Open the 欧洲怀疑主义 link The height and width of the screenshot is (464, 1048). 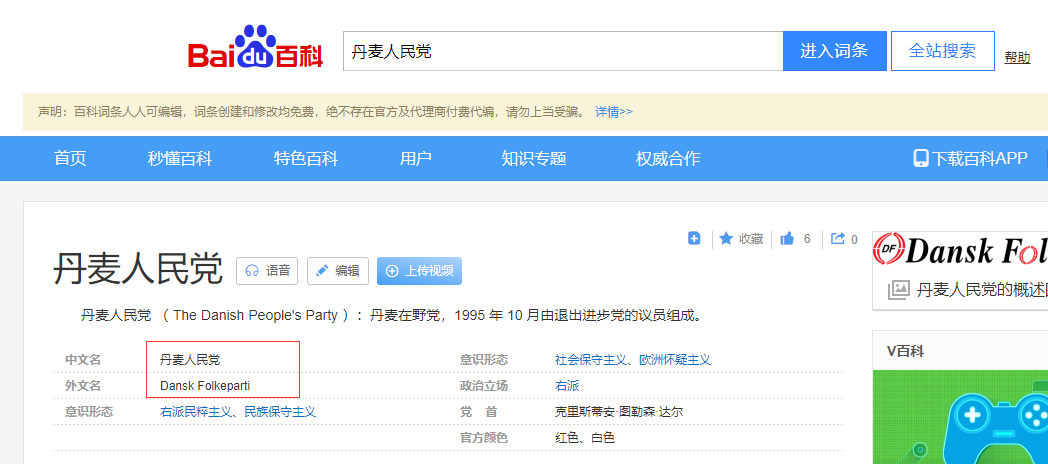coord(675,360)
